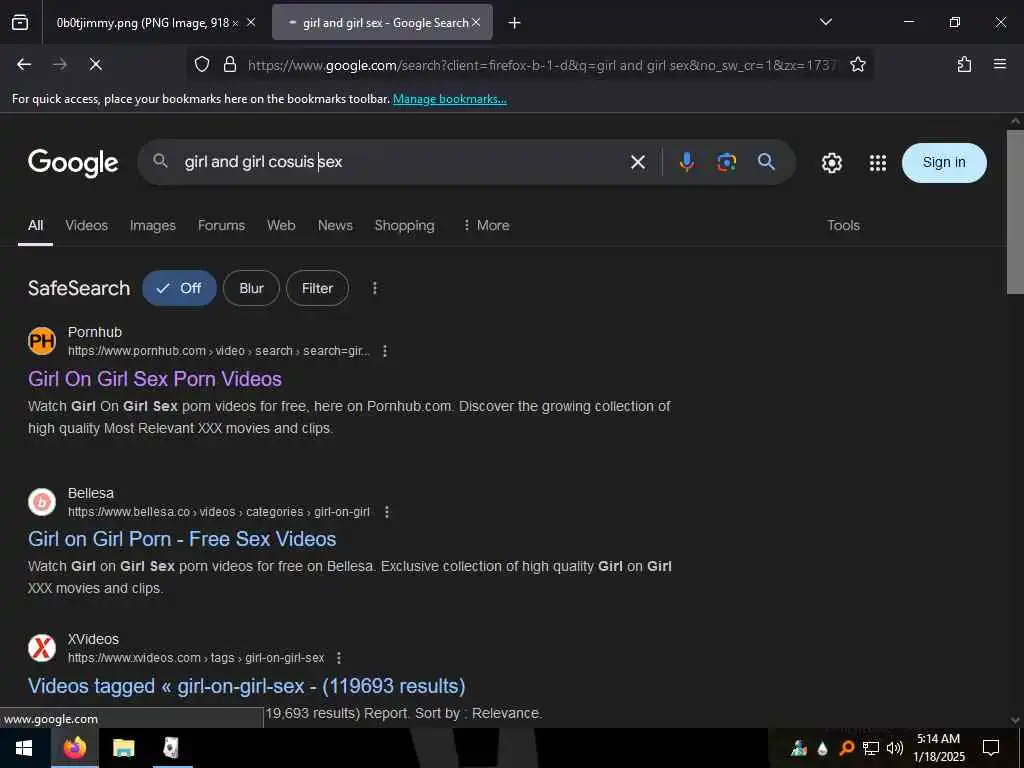This screenshot has height=768, width=1024.
Task: Switch to Shopping results tab
Action: 404,225
